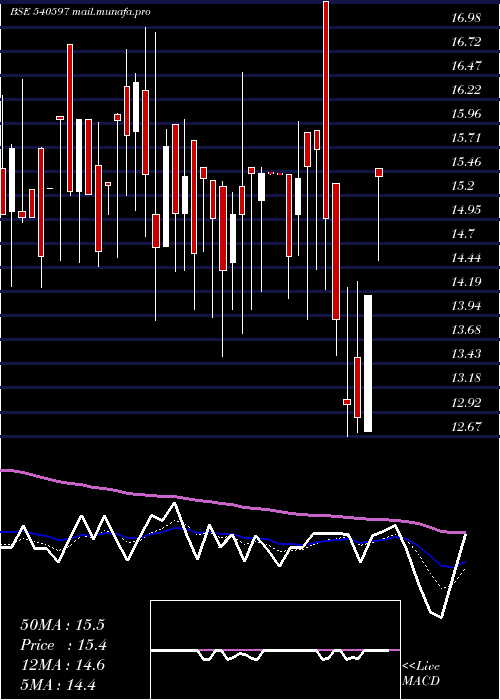Screen dimensions: 500x700
Task: Click the 16.47 price level label
Action: click(x=466, y=66)
